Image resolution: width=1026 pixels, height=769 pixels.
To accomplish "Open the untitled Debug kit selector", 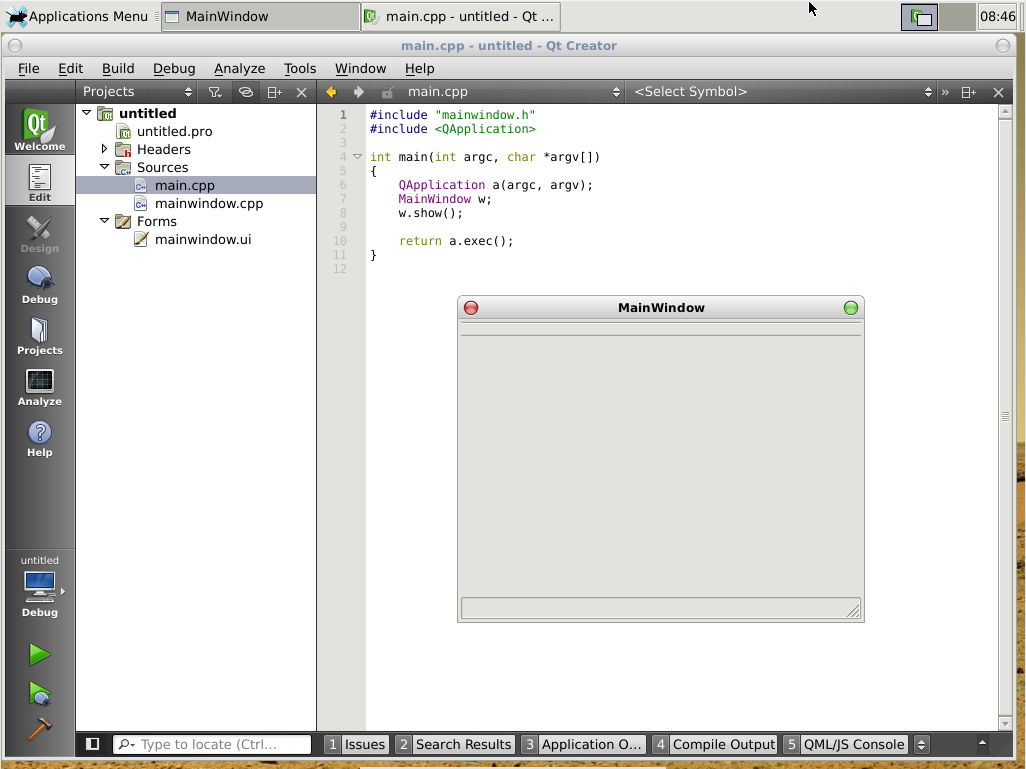I will point(40,586).
